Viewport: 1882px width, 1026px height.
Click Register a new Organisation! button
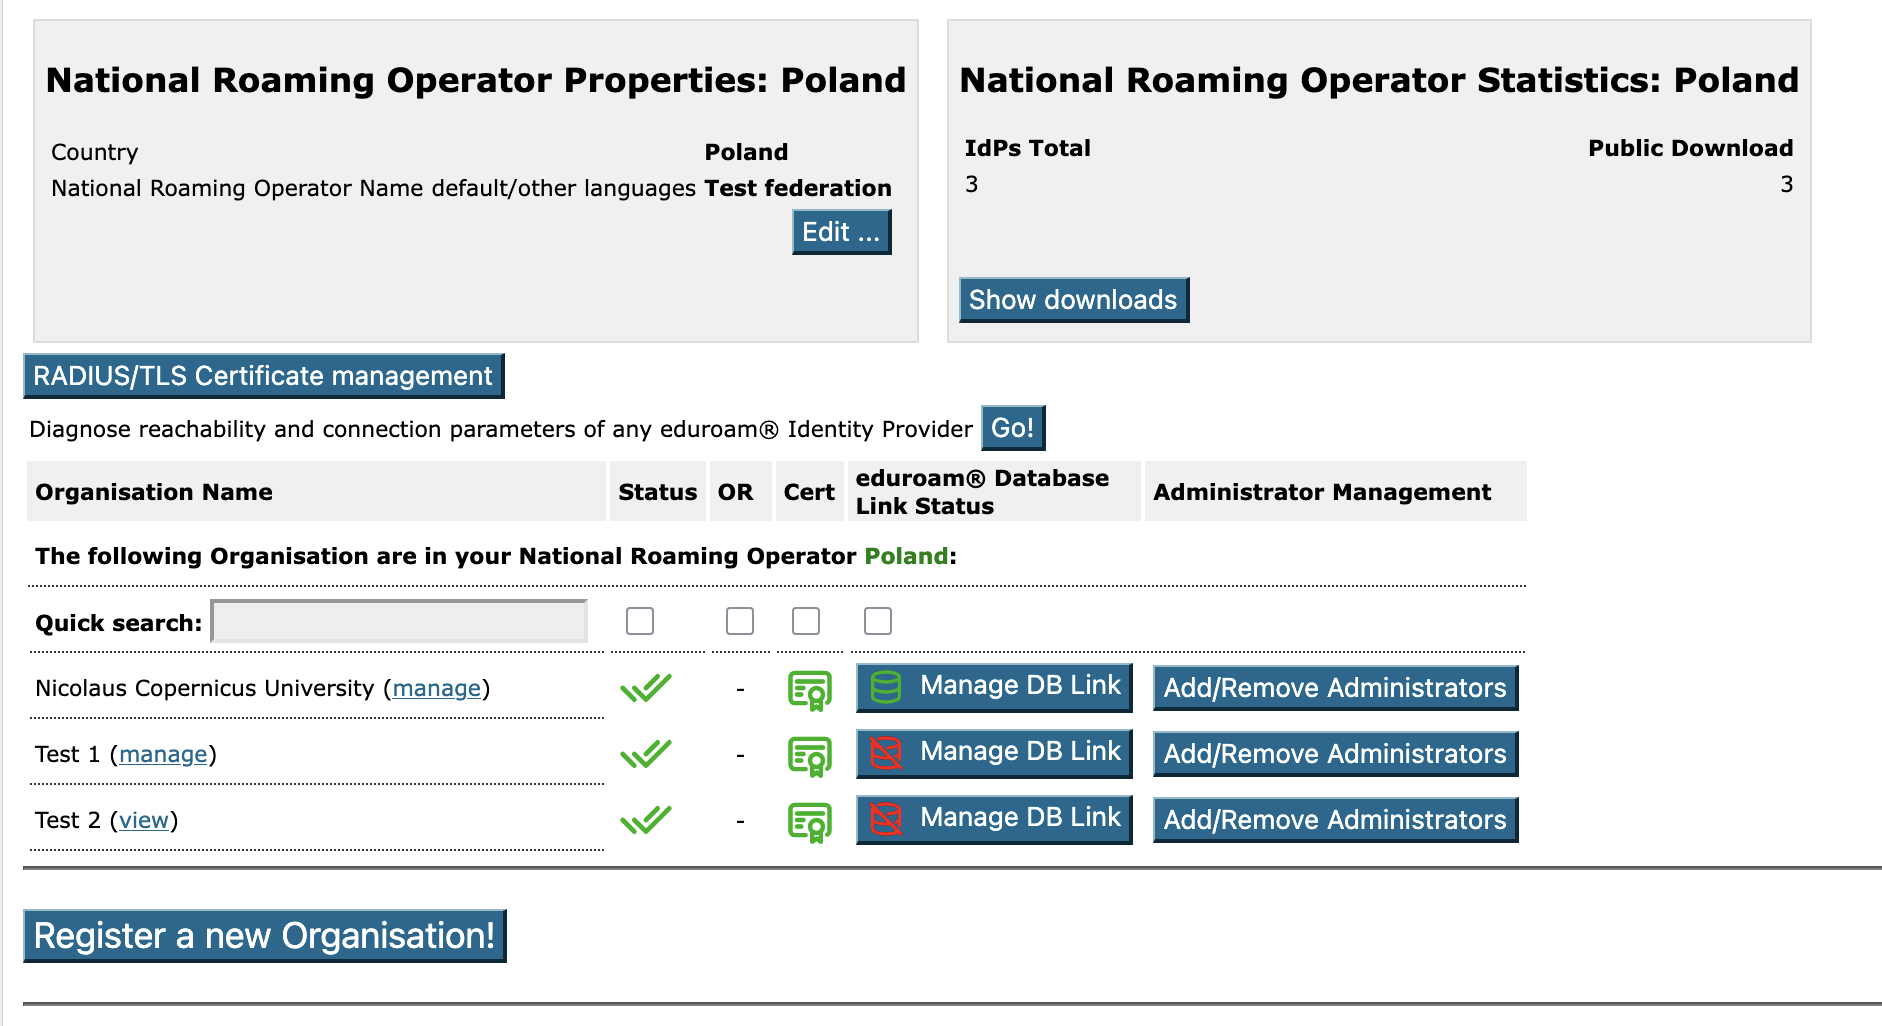(x=264, y=936)
